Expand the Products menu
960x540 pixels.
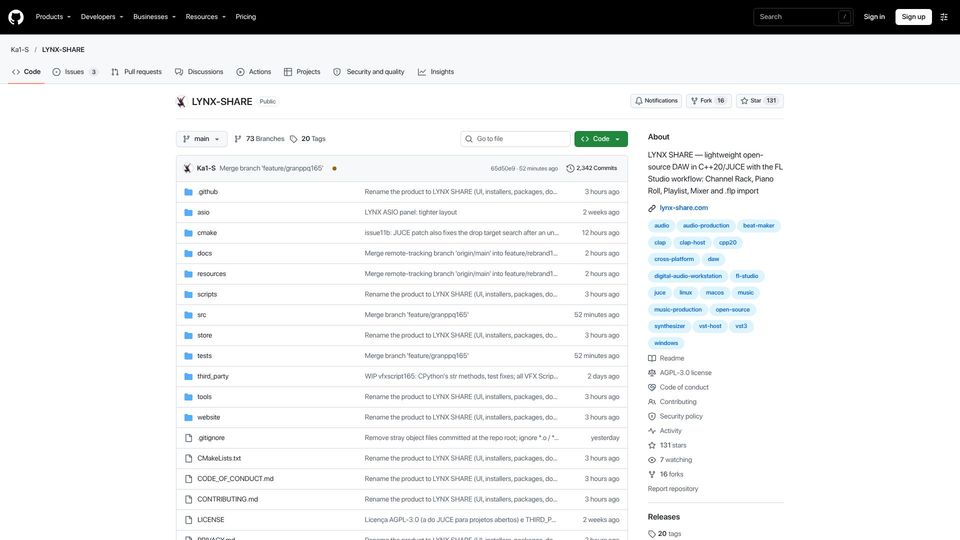[53, 17]
